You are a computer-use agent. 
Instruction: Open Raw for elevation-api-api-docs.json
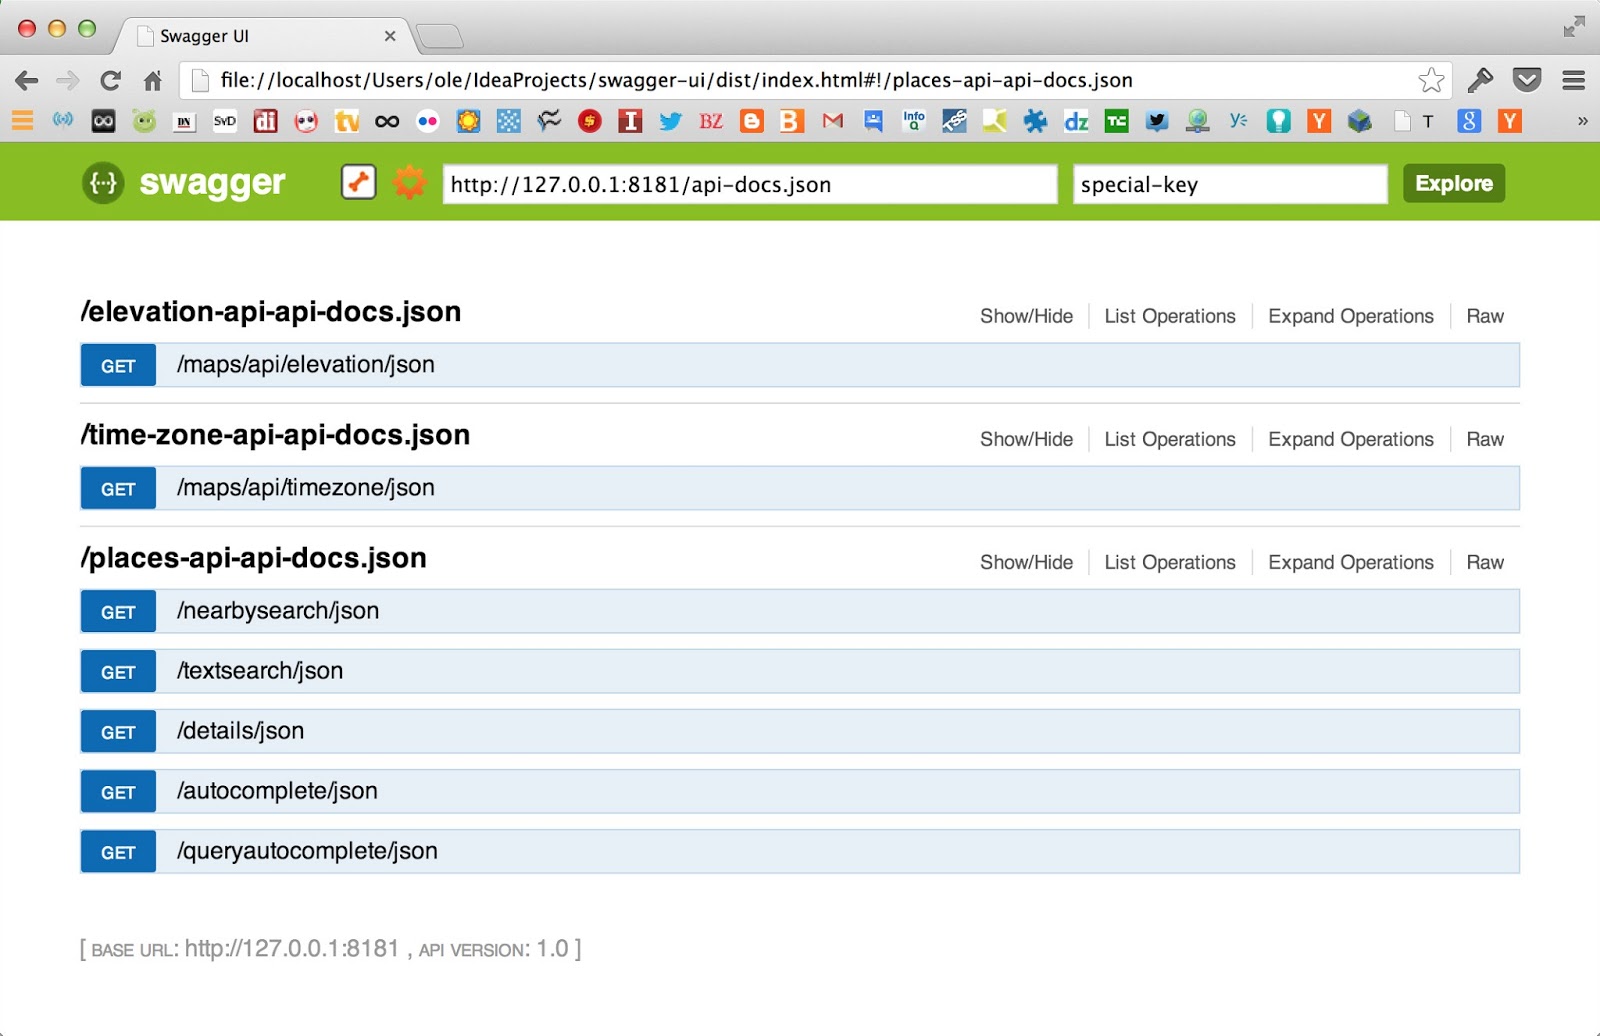point(1485,316)
